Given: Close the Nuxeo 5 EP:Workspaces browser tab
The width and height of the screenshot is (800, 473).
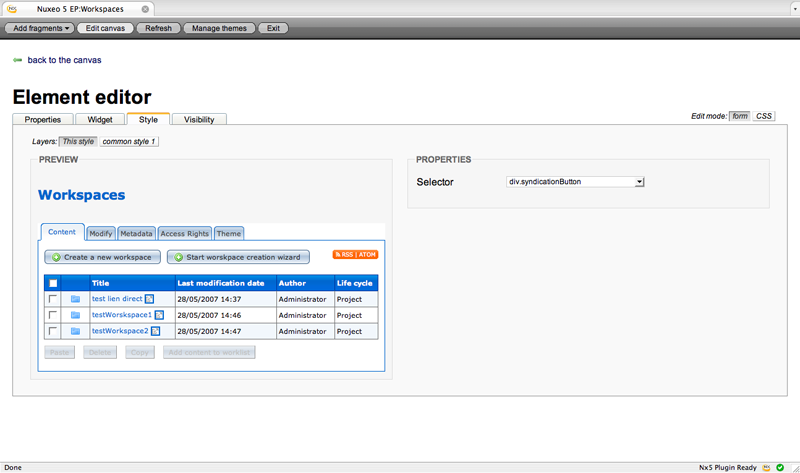Looking at the screenshot, I should coord(145,9).
